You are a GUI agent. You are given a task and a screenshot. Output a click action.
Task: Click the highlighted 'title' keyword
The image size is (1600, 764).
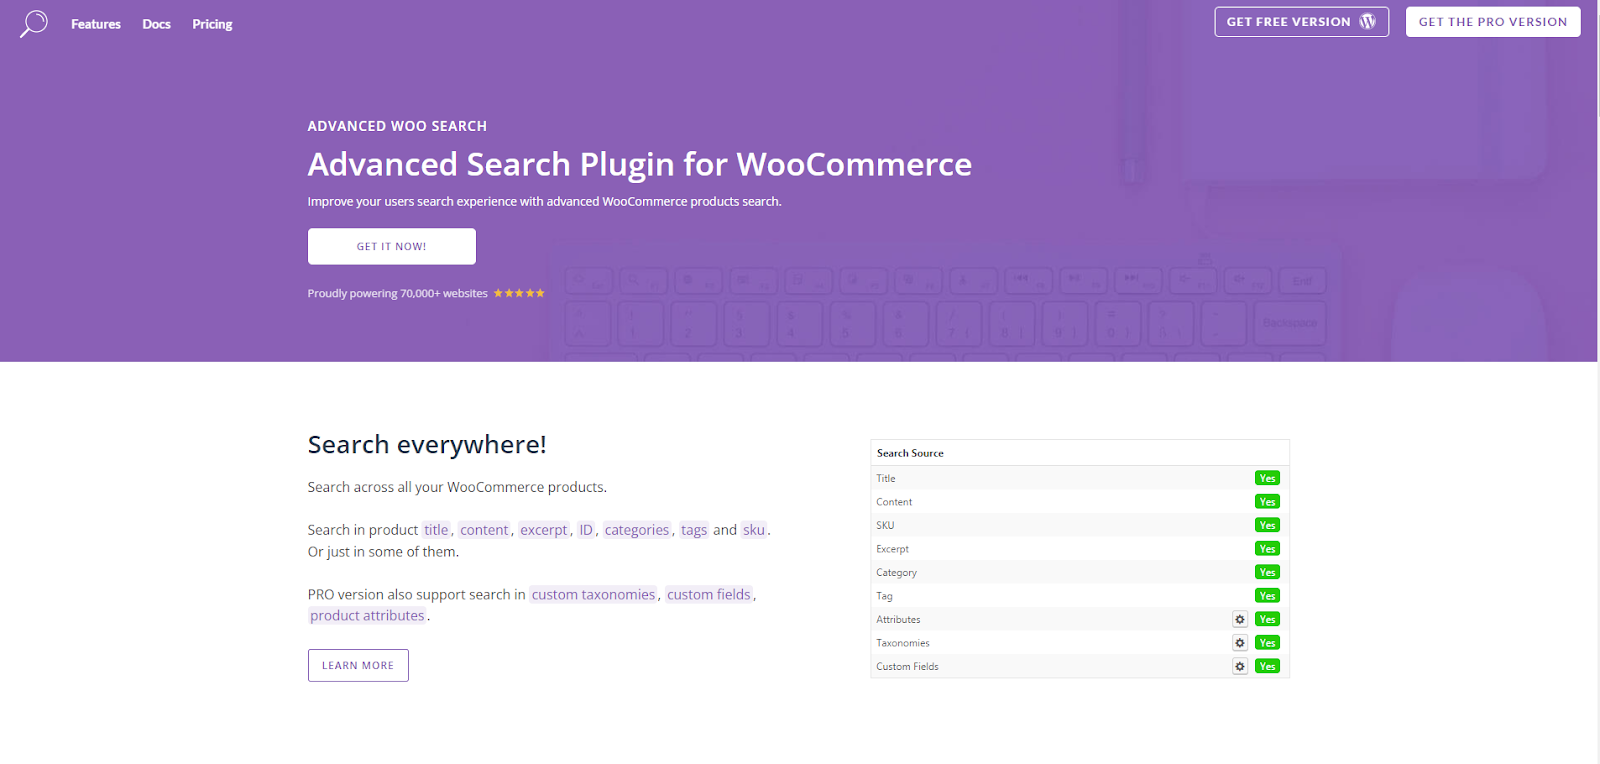pyautogui.click(x=436, y=530)
